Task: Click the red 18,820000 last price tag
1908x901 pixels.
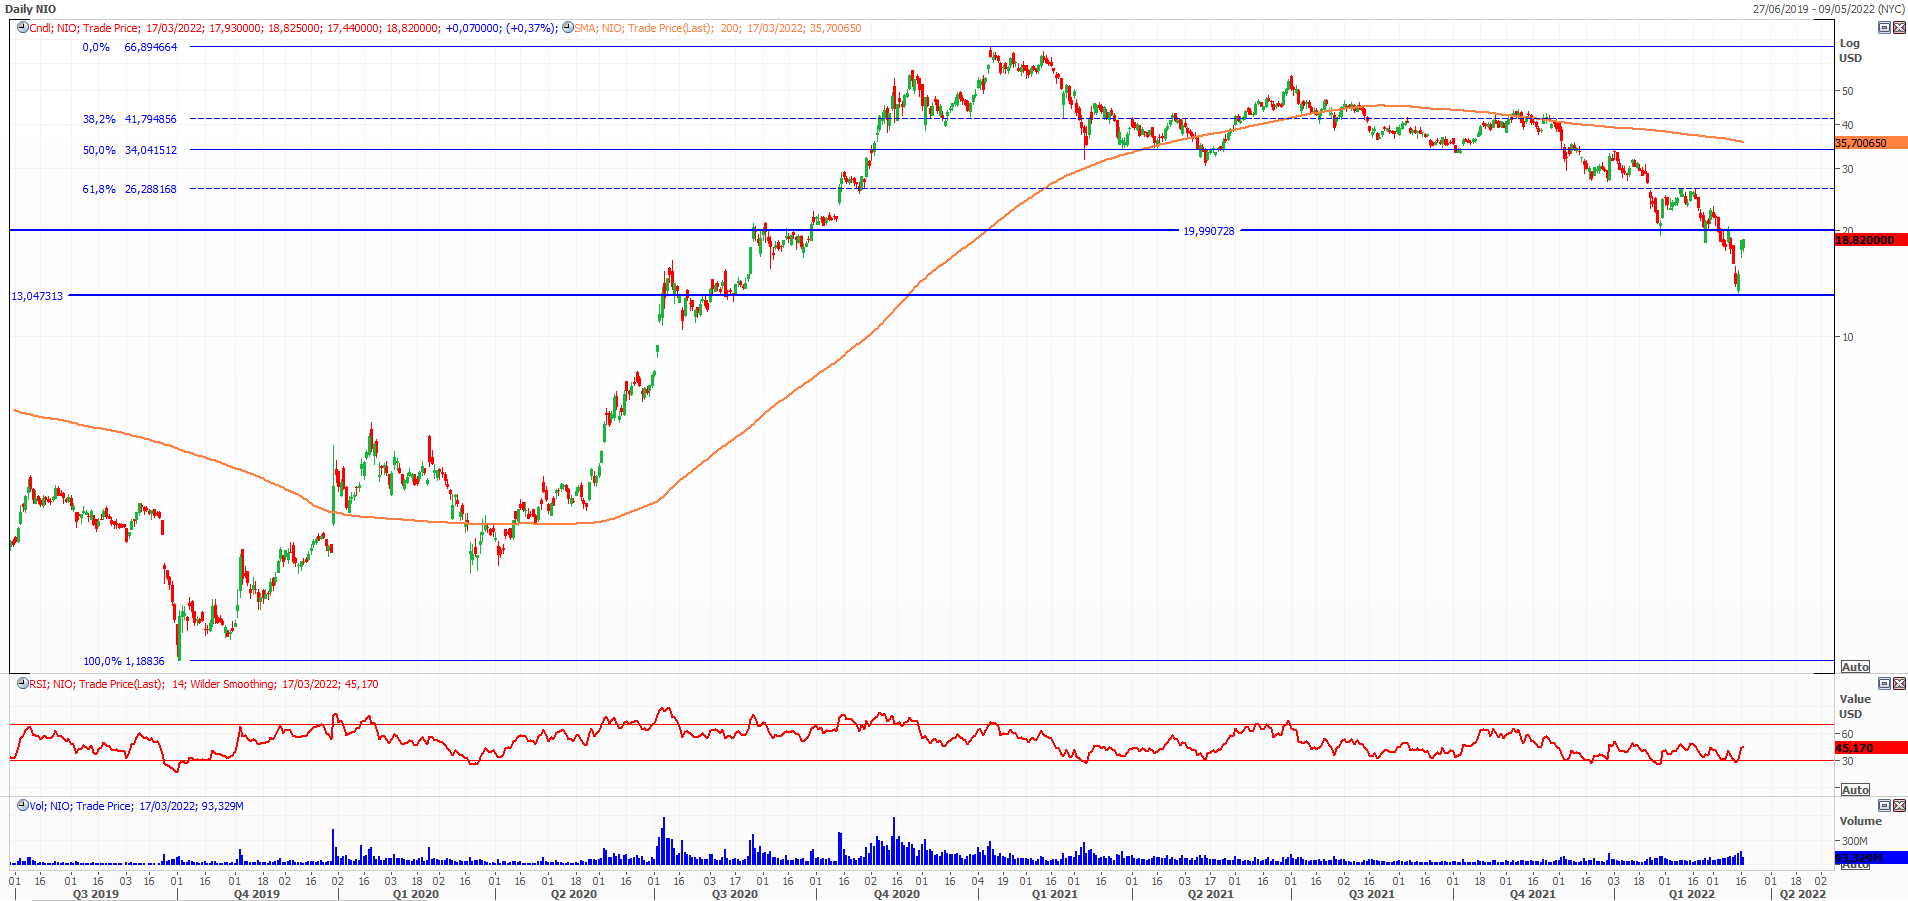Action: (1870, 240)
